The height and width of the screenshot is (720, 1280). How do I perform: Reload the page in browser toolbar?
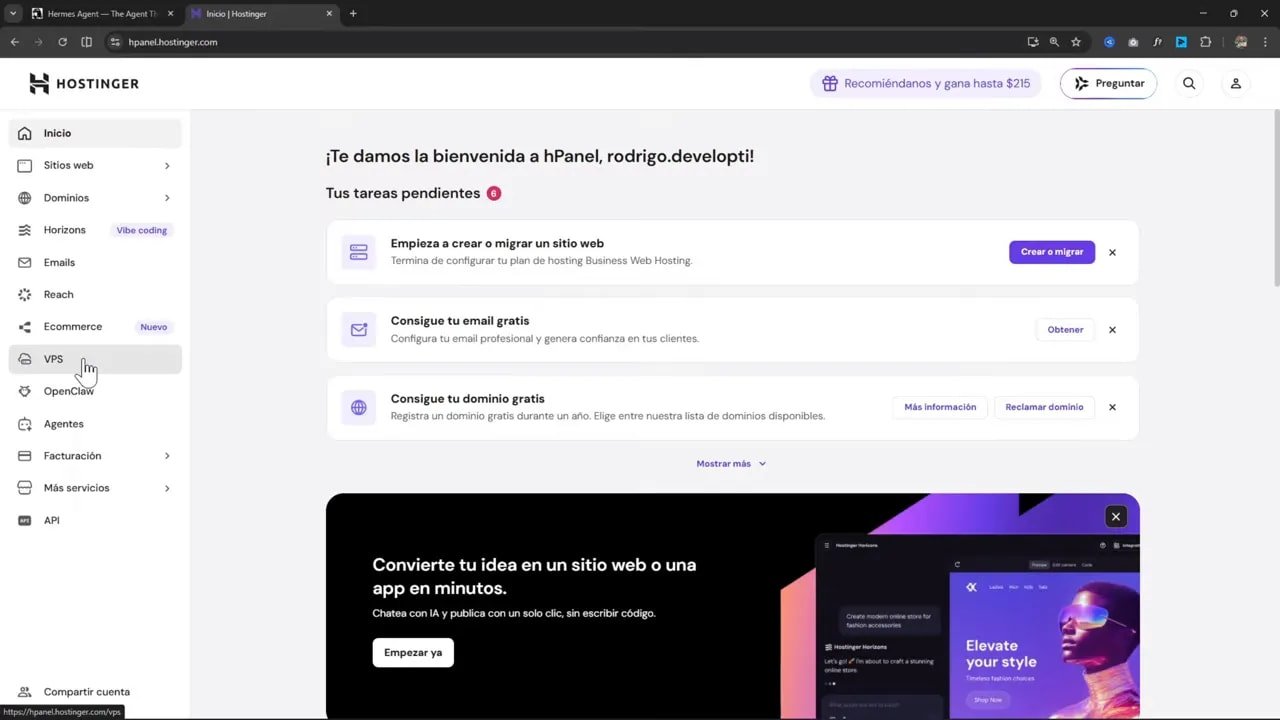[62, 42]
